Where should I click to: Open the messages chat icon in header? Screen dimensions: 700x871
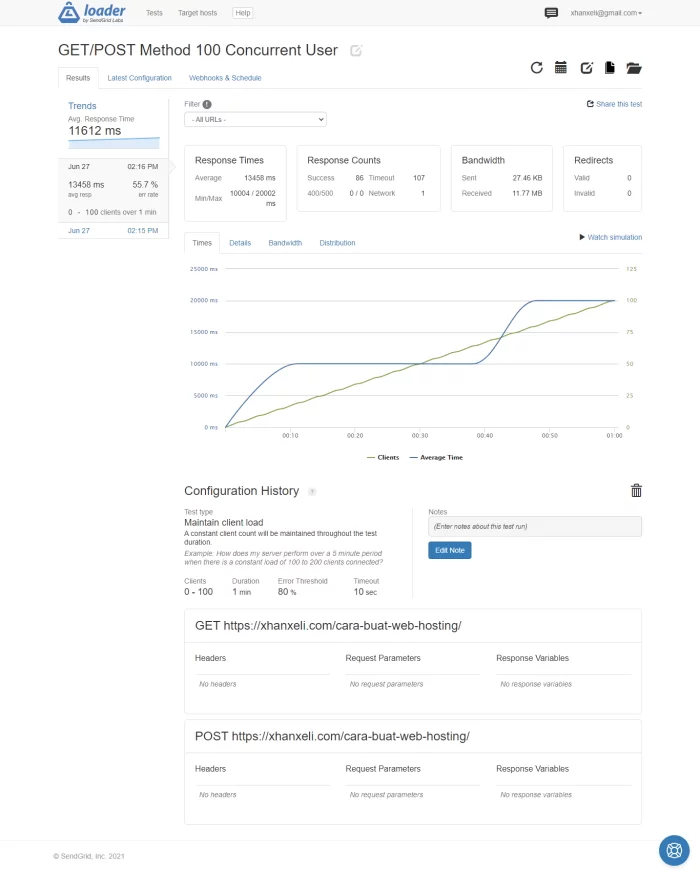point(551,13)
